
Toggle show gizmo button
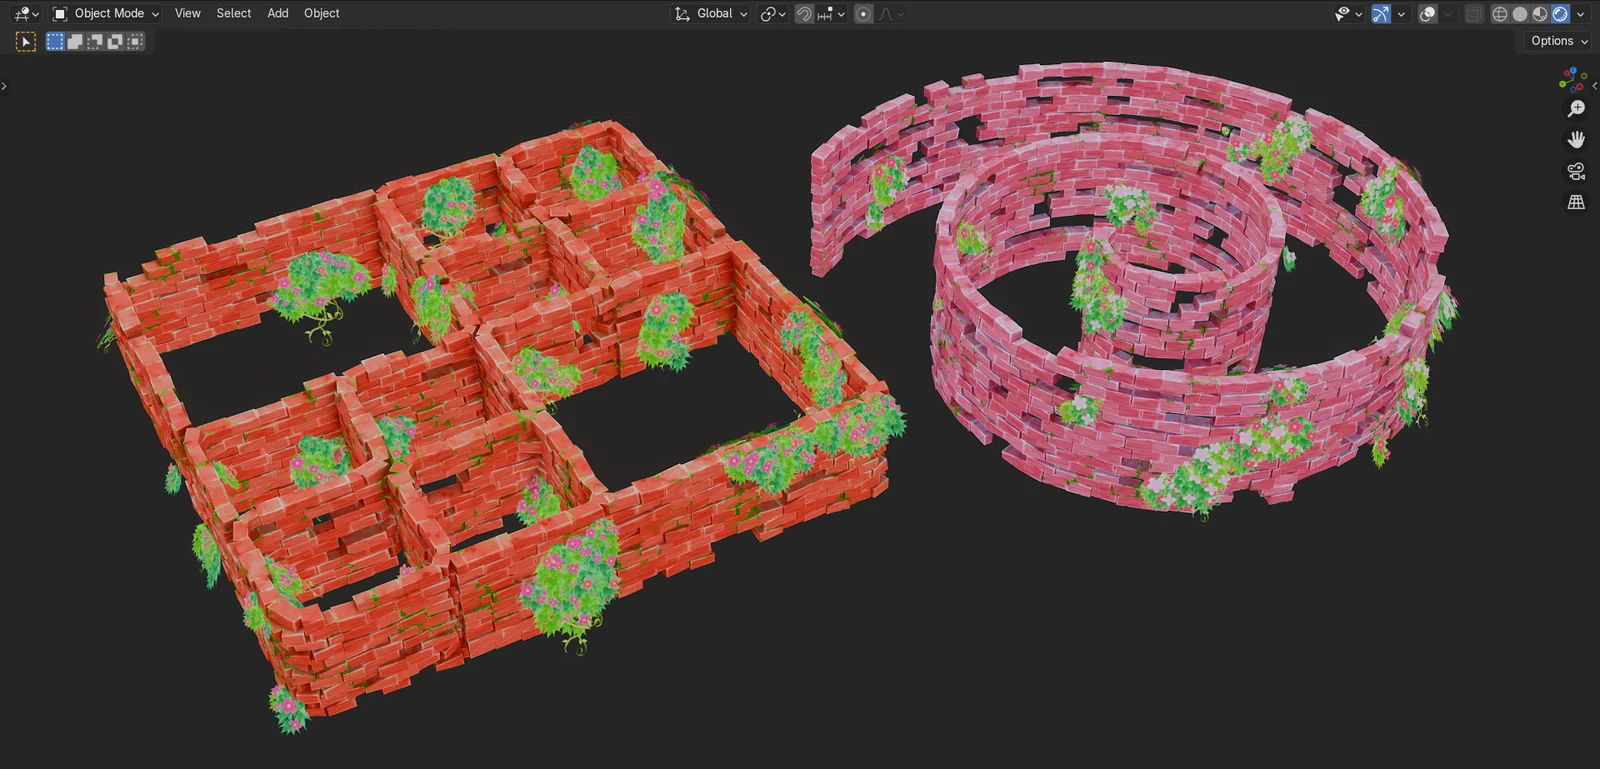coord(1381,14)
